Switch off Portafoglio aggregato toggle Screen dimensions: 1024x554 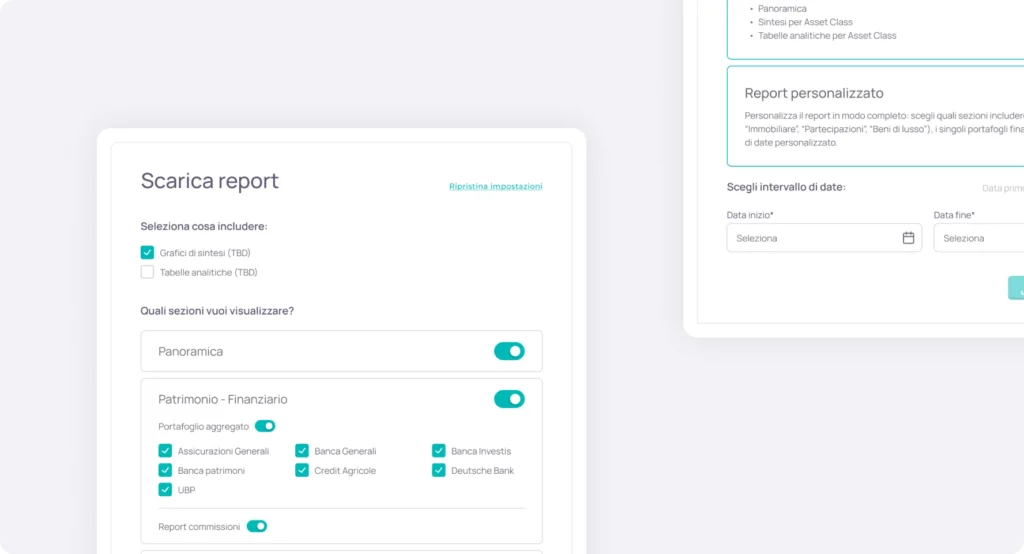[x=265, y=426]
